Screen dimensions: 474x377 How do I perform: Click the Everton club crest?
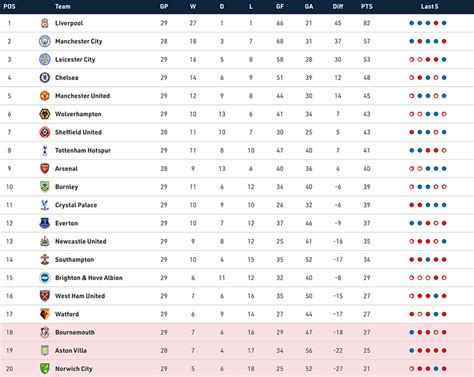pyautogui.click(x=45, y=223)
